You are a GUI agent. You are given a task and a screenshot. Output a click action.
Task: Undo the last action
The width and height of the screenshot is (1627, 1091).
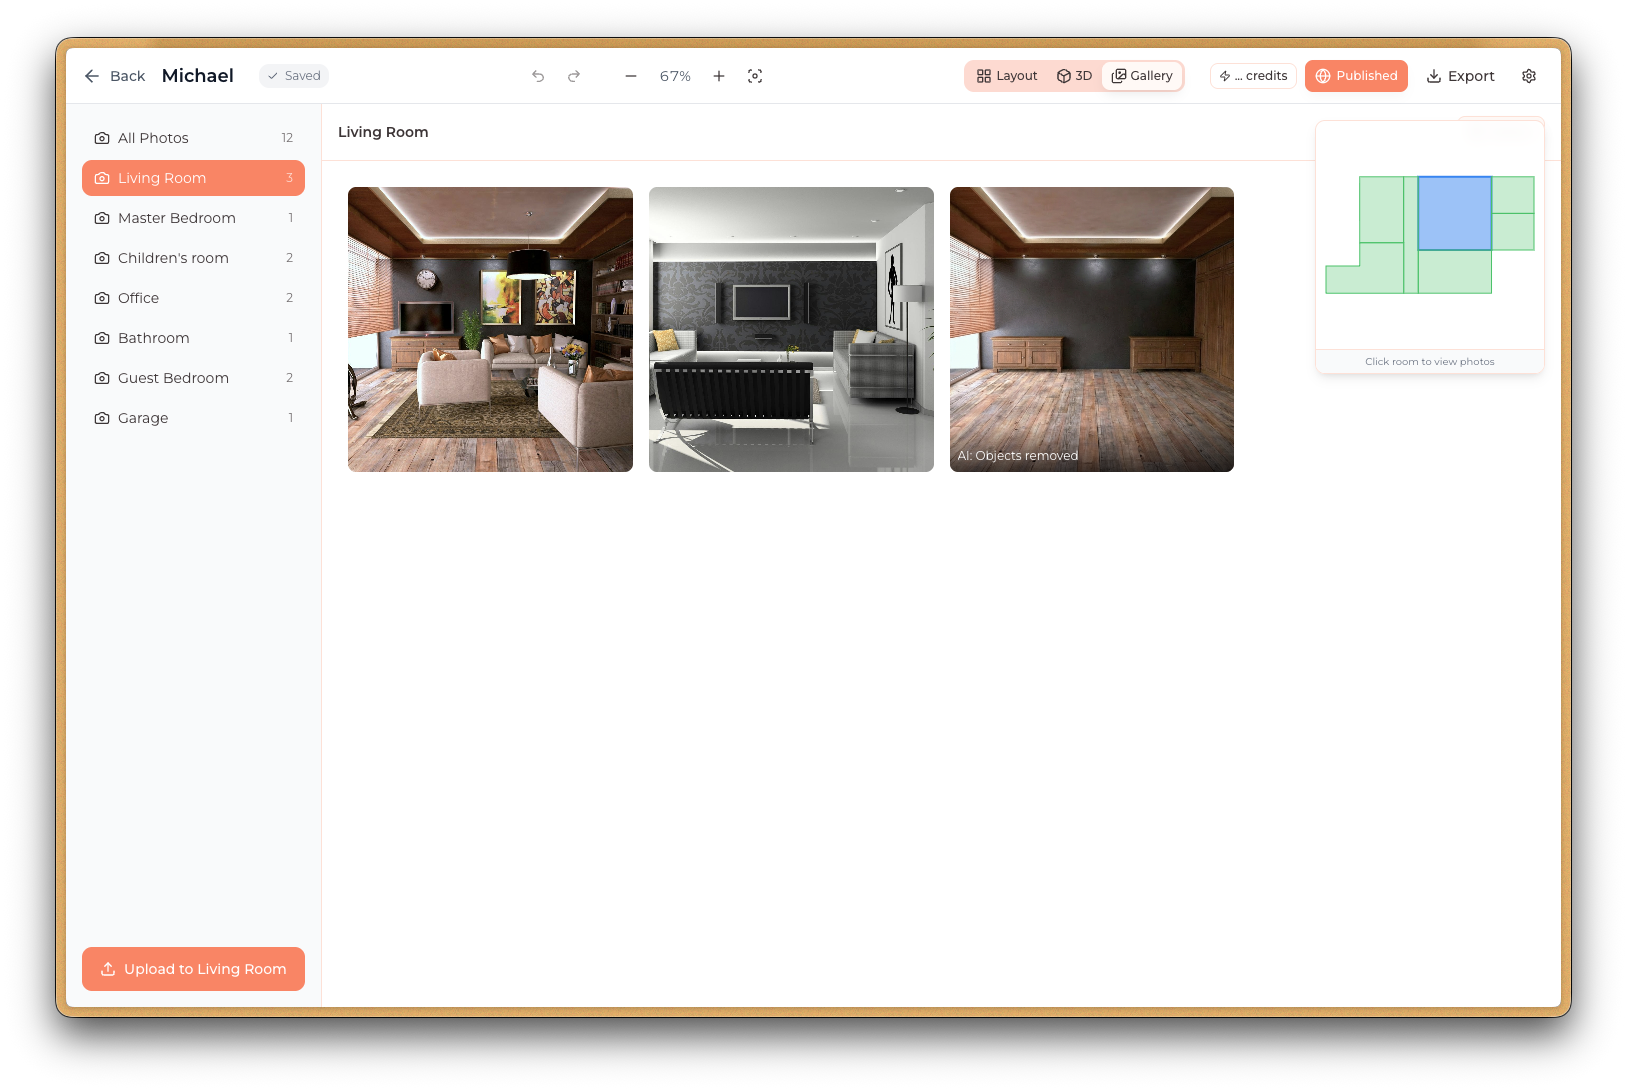click(x=538, y=75)
